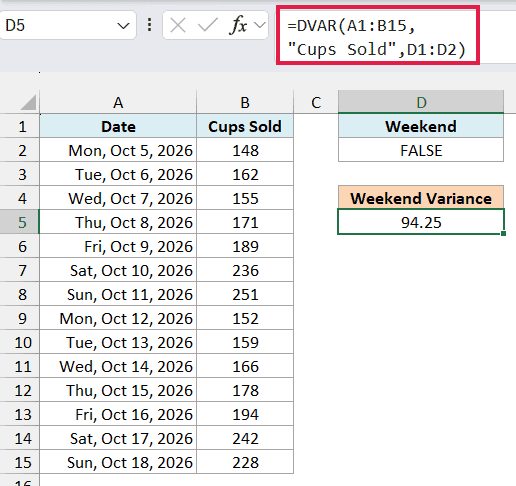Screen dimensions: 516x486
Task: Click cell Wed, Oct 7, 2026
Action: (x=118, y=198)
